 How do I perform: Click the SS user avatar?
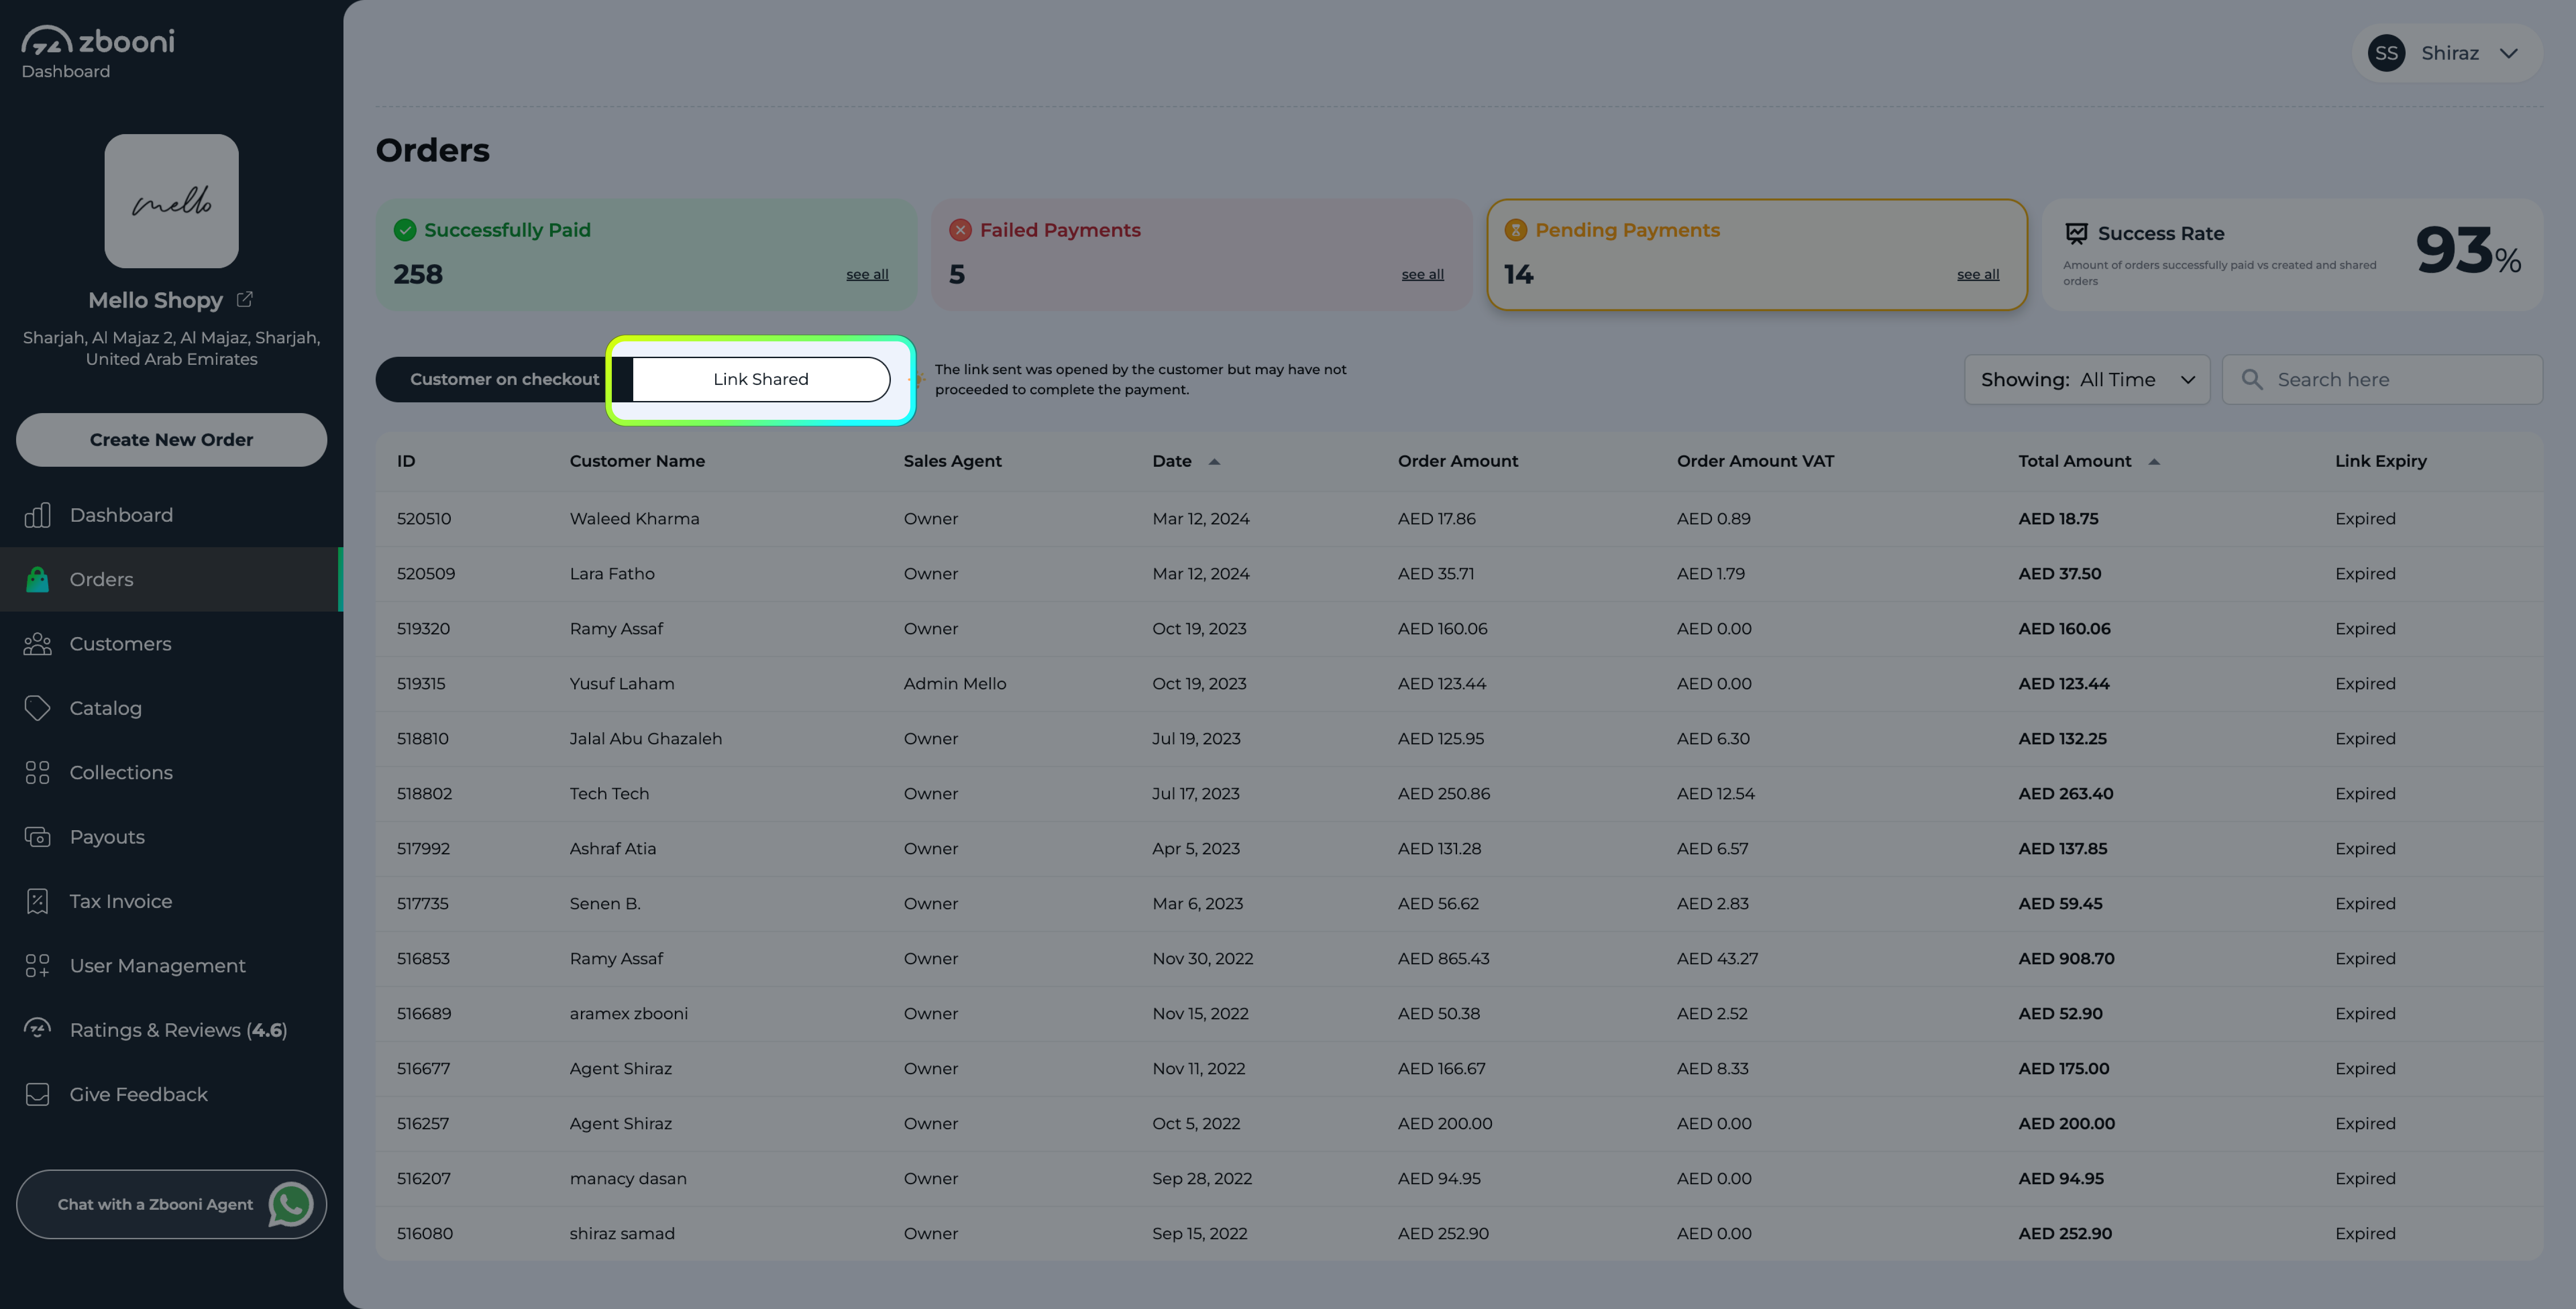pos(2386,53)
